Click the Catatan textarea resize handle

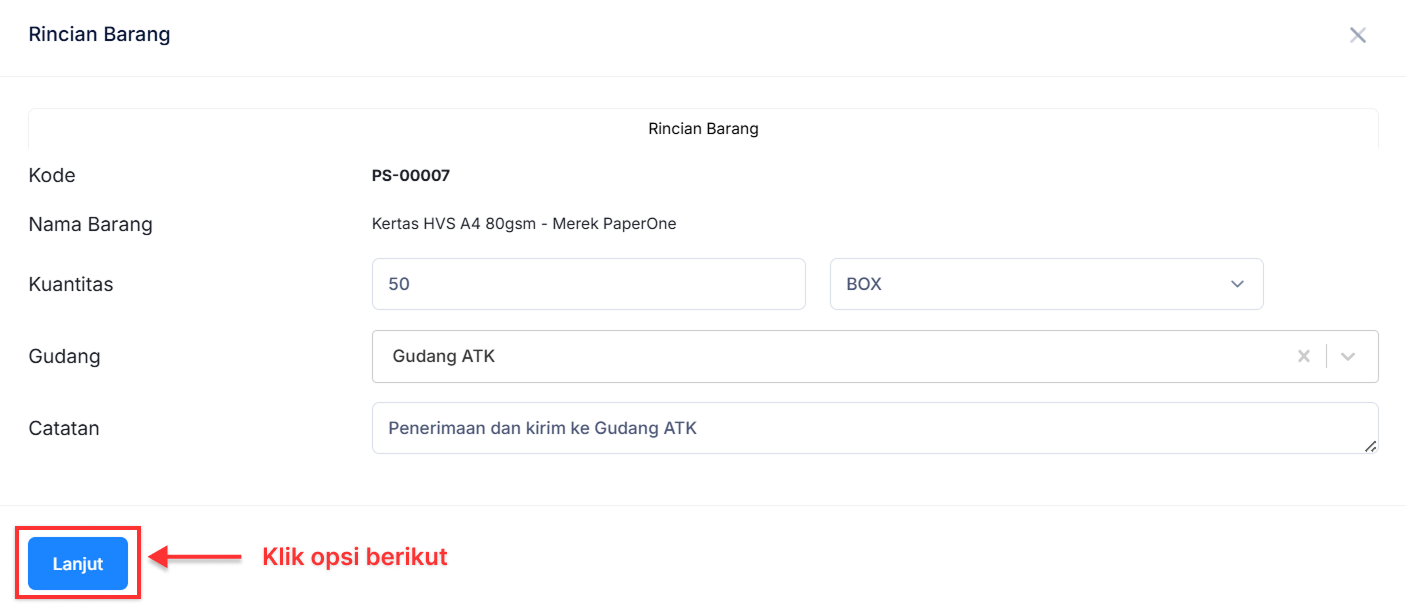(1370, 446)
